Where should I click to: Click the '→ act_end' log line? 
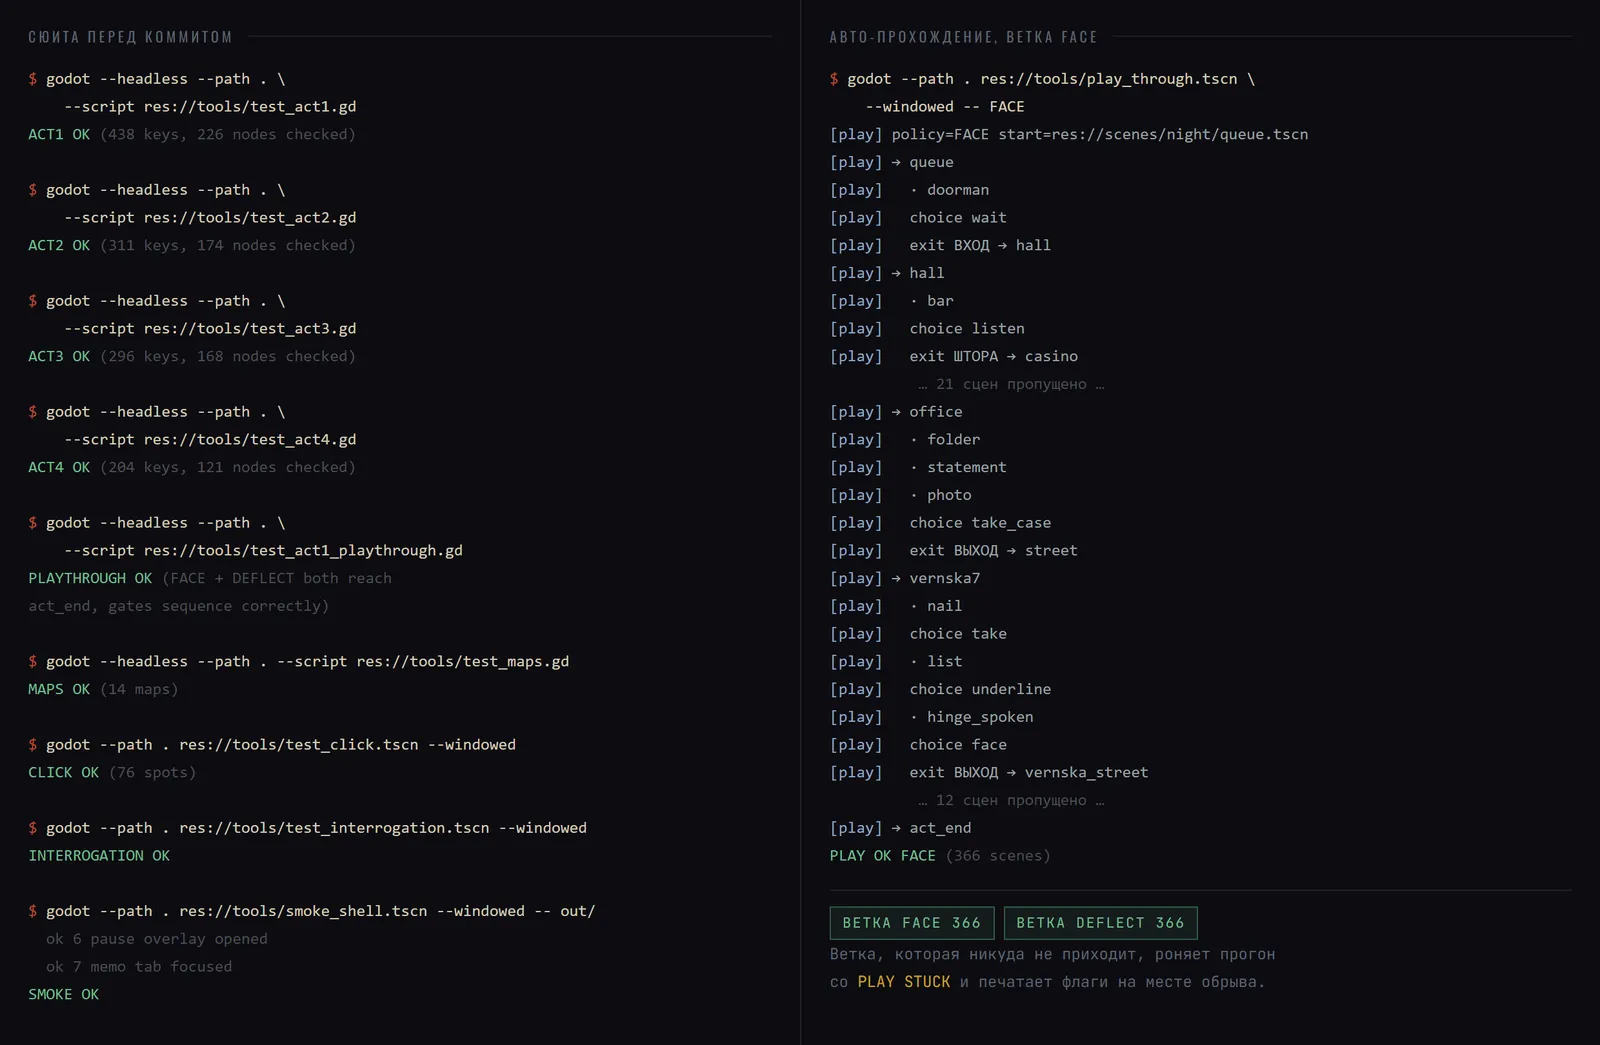(901, 828)
